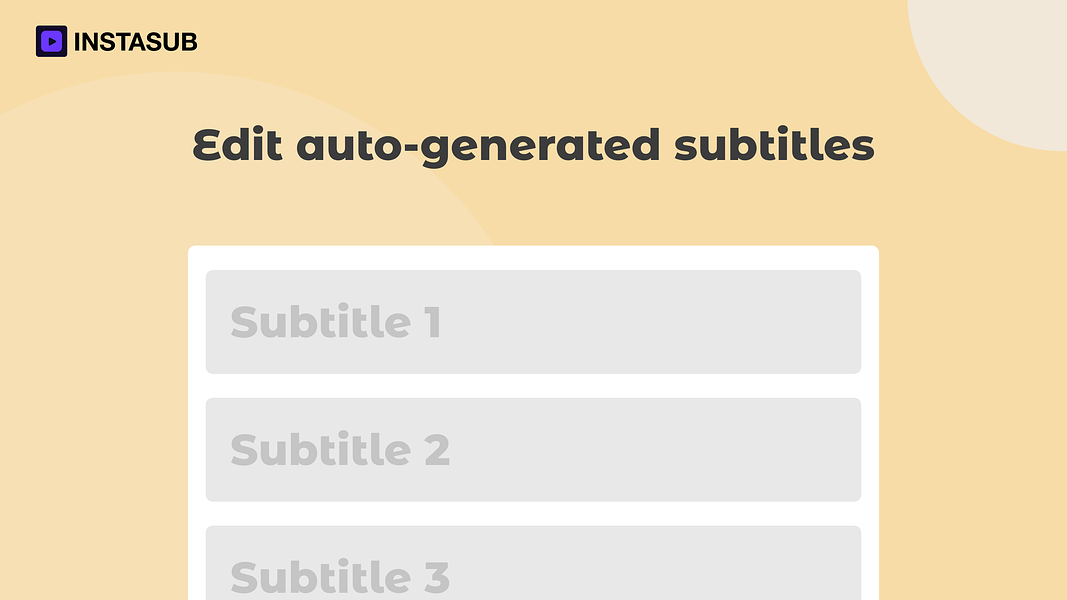
Task: Click the digit '1' in Subtitle 1 label
Action: click(433, 322)
